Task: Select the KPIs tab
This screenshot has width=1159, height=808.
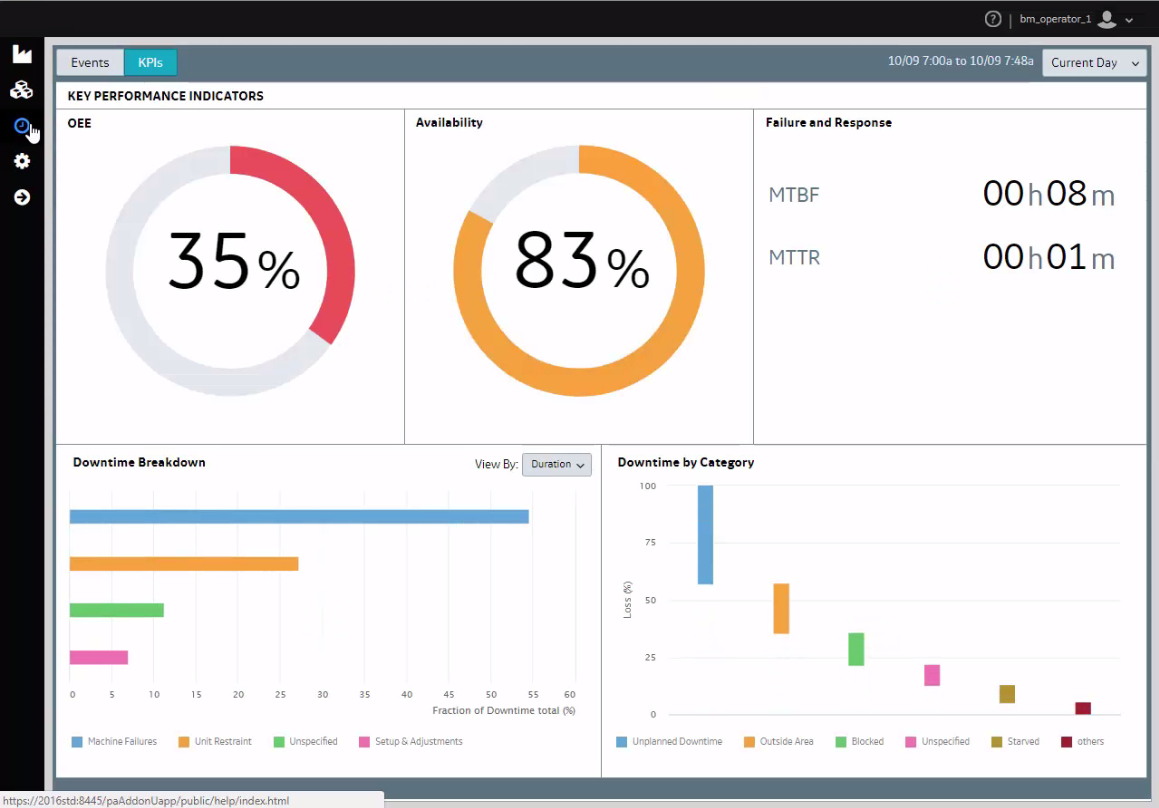Action: click(150, 63)
